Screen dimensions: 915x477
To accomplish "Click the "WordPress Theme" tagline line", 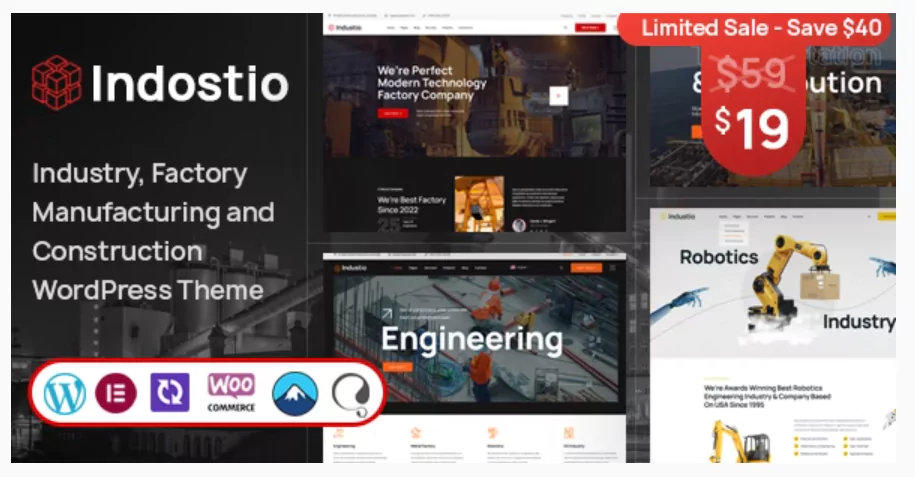I will 148,290.
